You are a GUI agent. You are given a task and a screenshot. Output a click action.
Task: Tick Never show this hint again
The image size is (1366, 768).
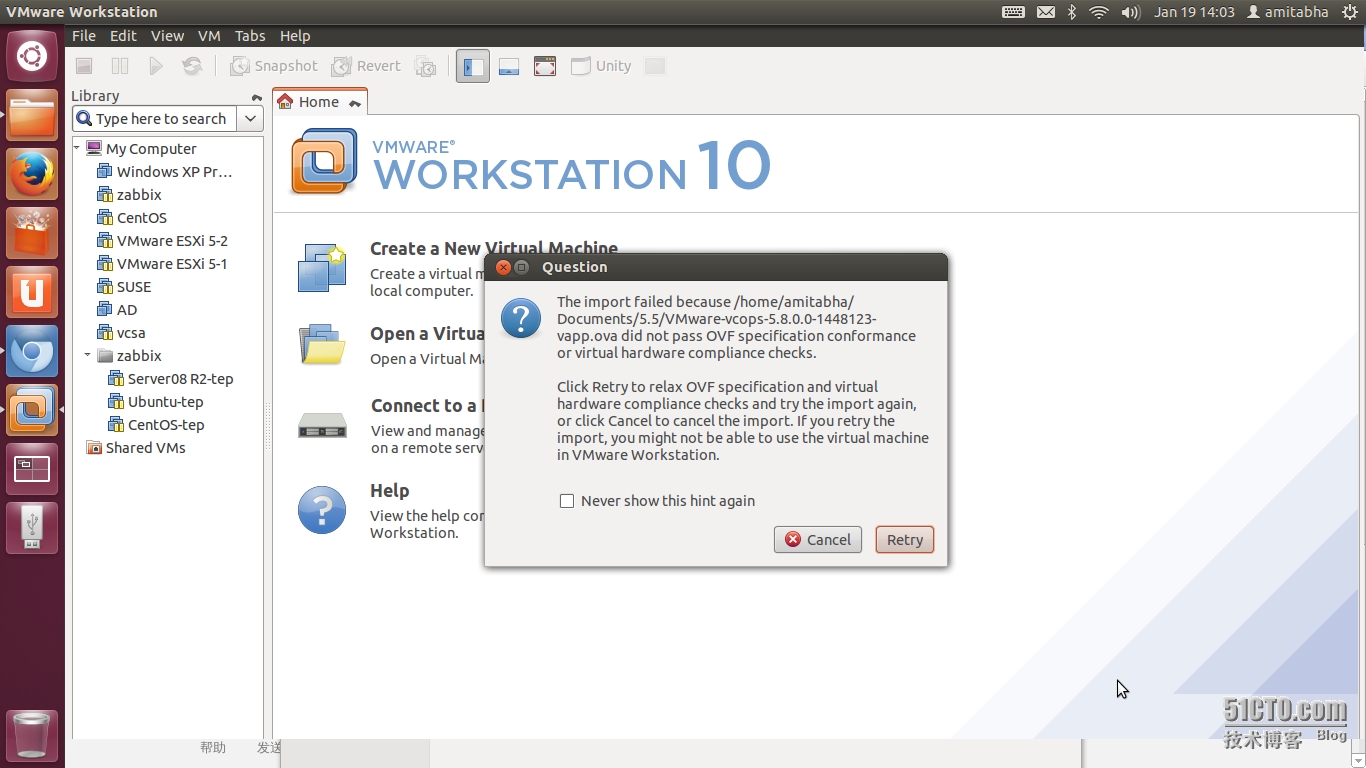(567, 501)
